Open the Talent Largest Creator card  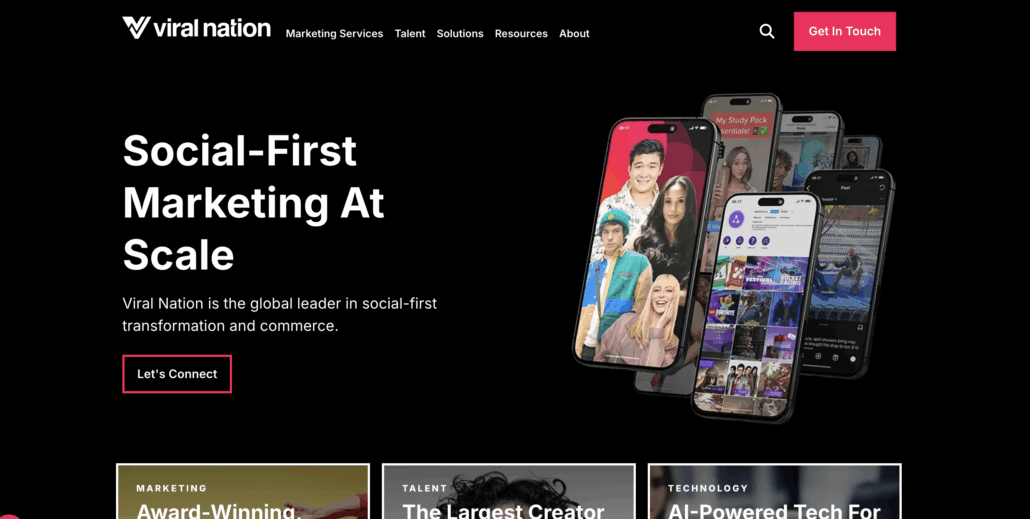[x=508, y=491]
